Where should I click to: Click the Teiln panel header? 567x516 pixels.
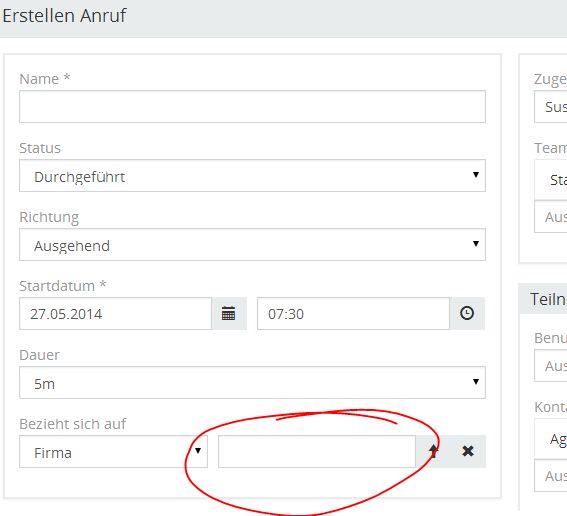pos(543,299)
